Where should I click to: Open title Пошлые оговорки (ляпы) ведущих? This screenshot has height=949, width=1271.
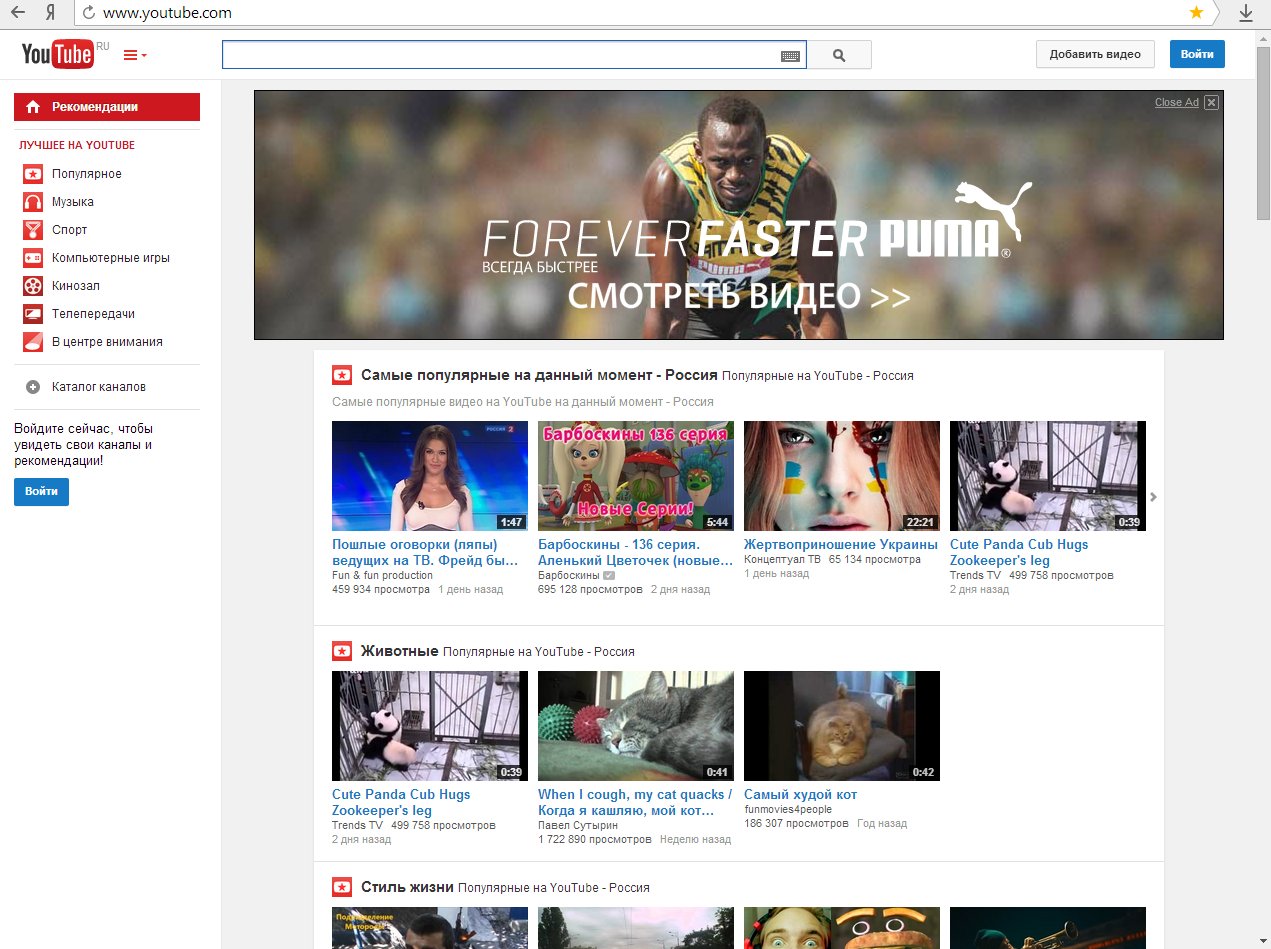click(x=425, y=553)
